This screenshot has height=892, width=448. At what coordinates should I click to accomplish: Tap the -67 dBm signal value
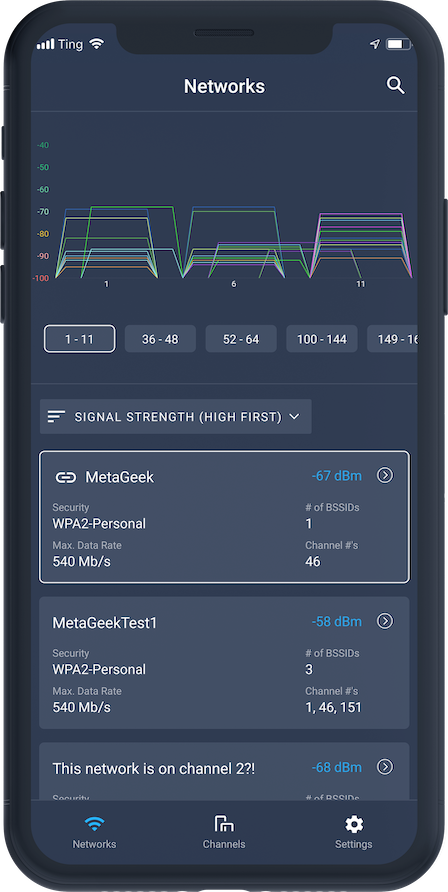click(x=337, y=476)
